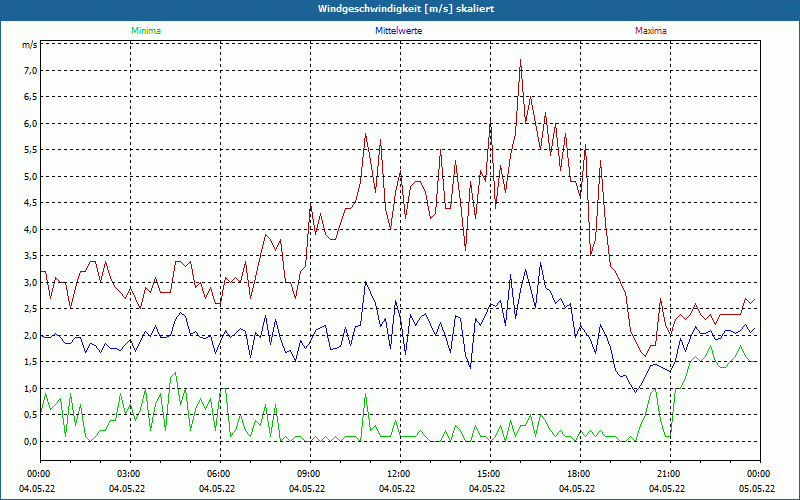
Task: Click the 03:00 time axis label
Action: [130, 474]
